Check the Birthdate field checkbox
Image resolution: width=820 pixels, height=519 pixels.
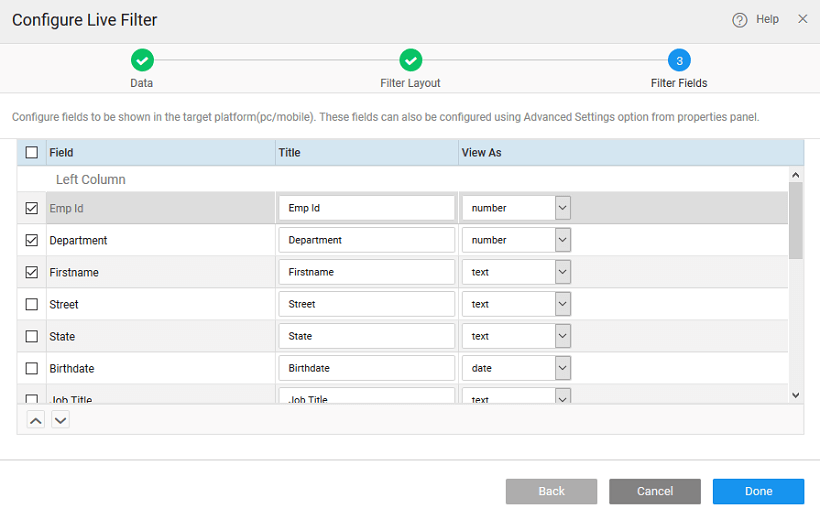tap(32, 368)
